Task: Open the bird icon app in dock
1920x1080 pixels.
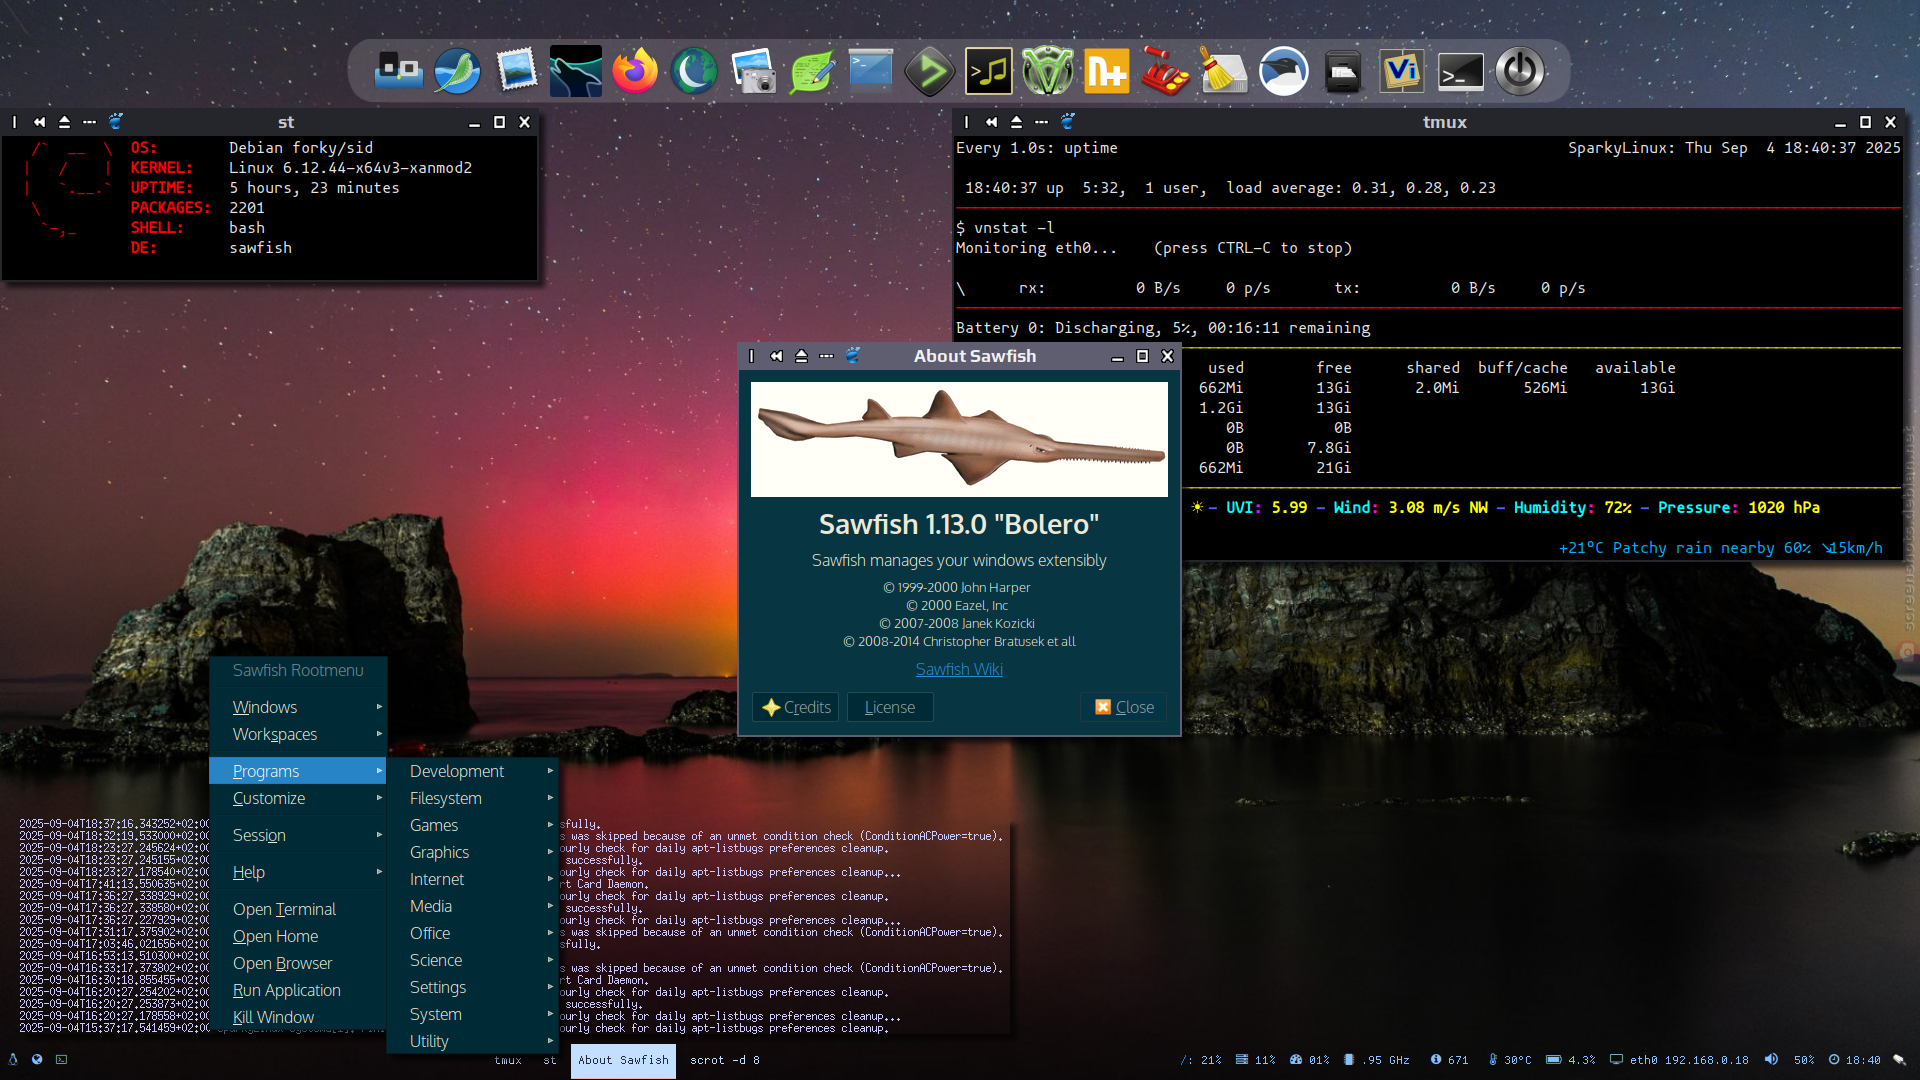Action: tap(1284, 72)
